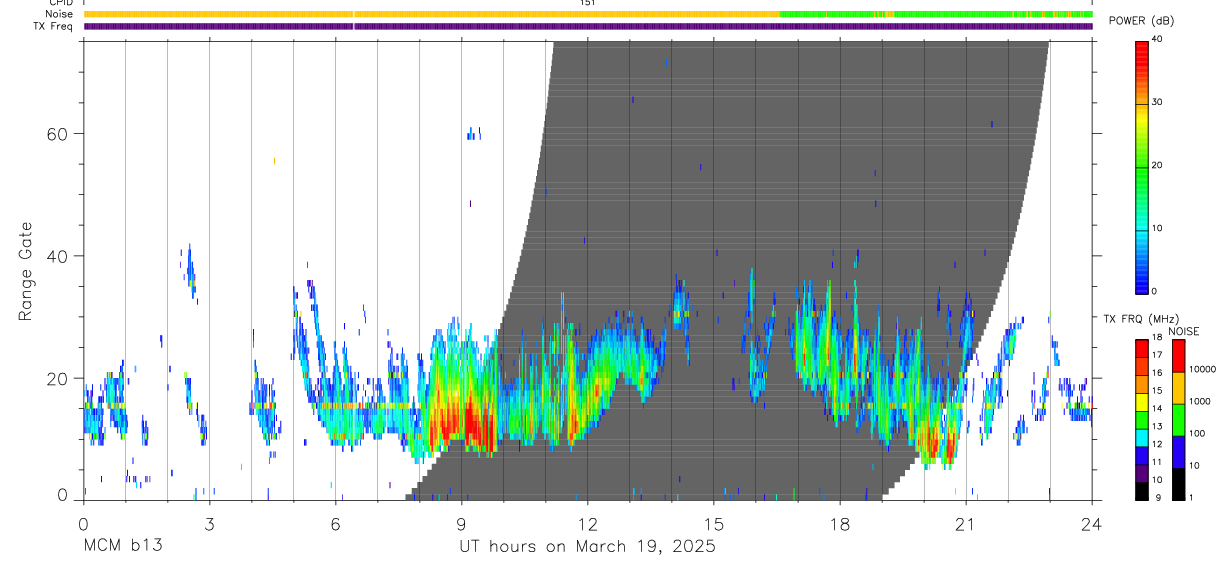Click the 24 tick on UT hours axis
The image size is (1228, 567).
tap(1092, 523)
